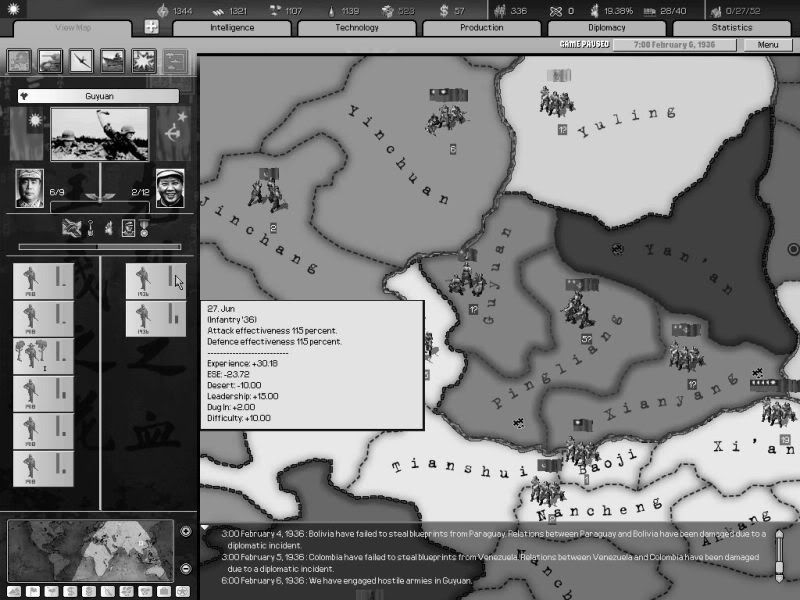The image size is (800, 600).
Task: Switch to the political flag map mode
Action: pyautogui.click(x=30, y=591)
